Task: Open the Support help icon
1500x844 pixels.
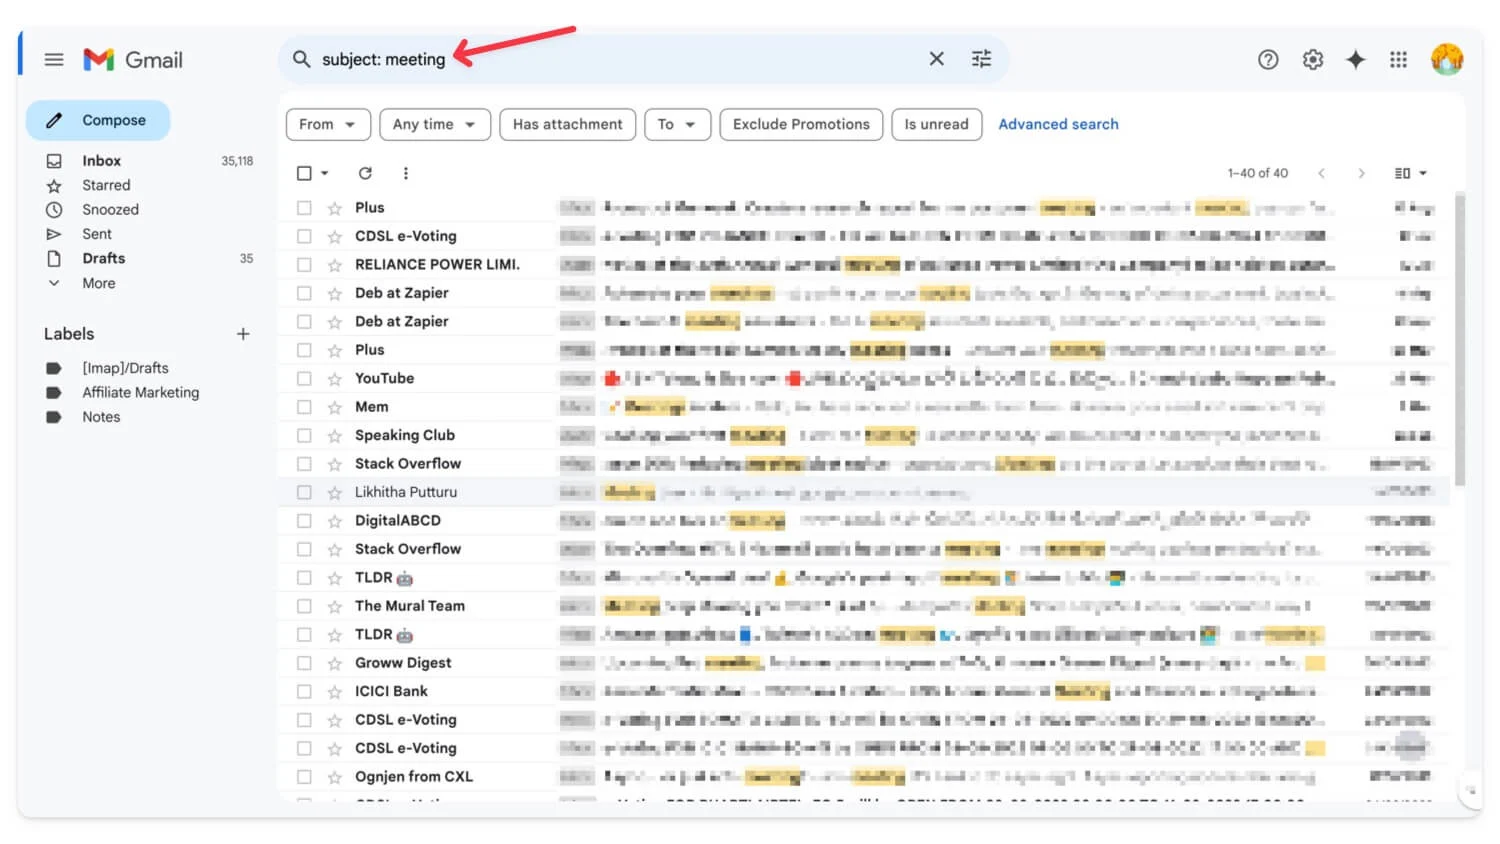Action: [x=1268, y=60]
